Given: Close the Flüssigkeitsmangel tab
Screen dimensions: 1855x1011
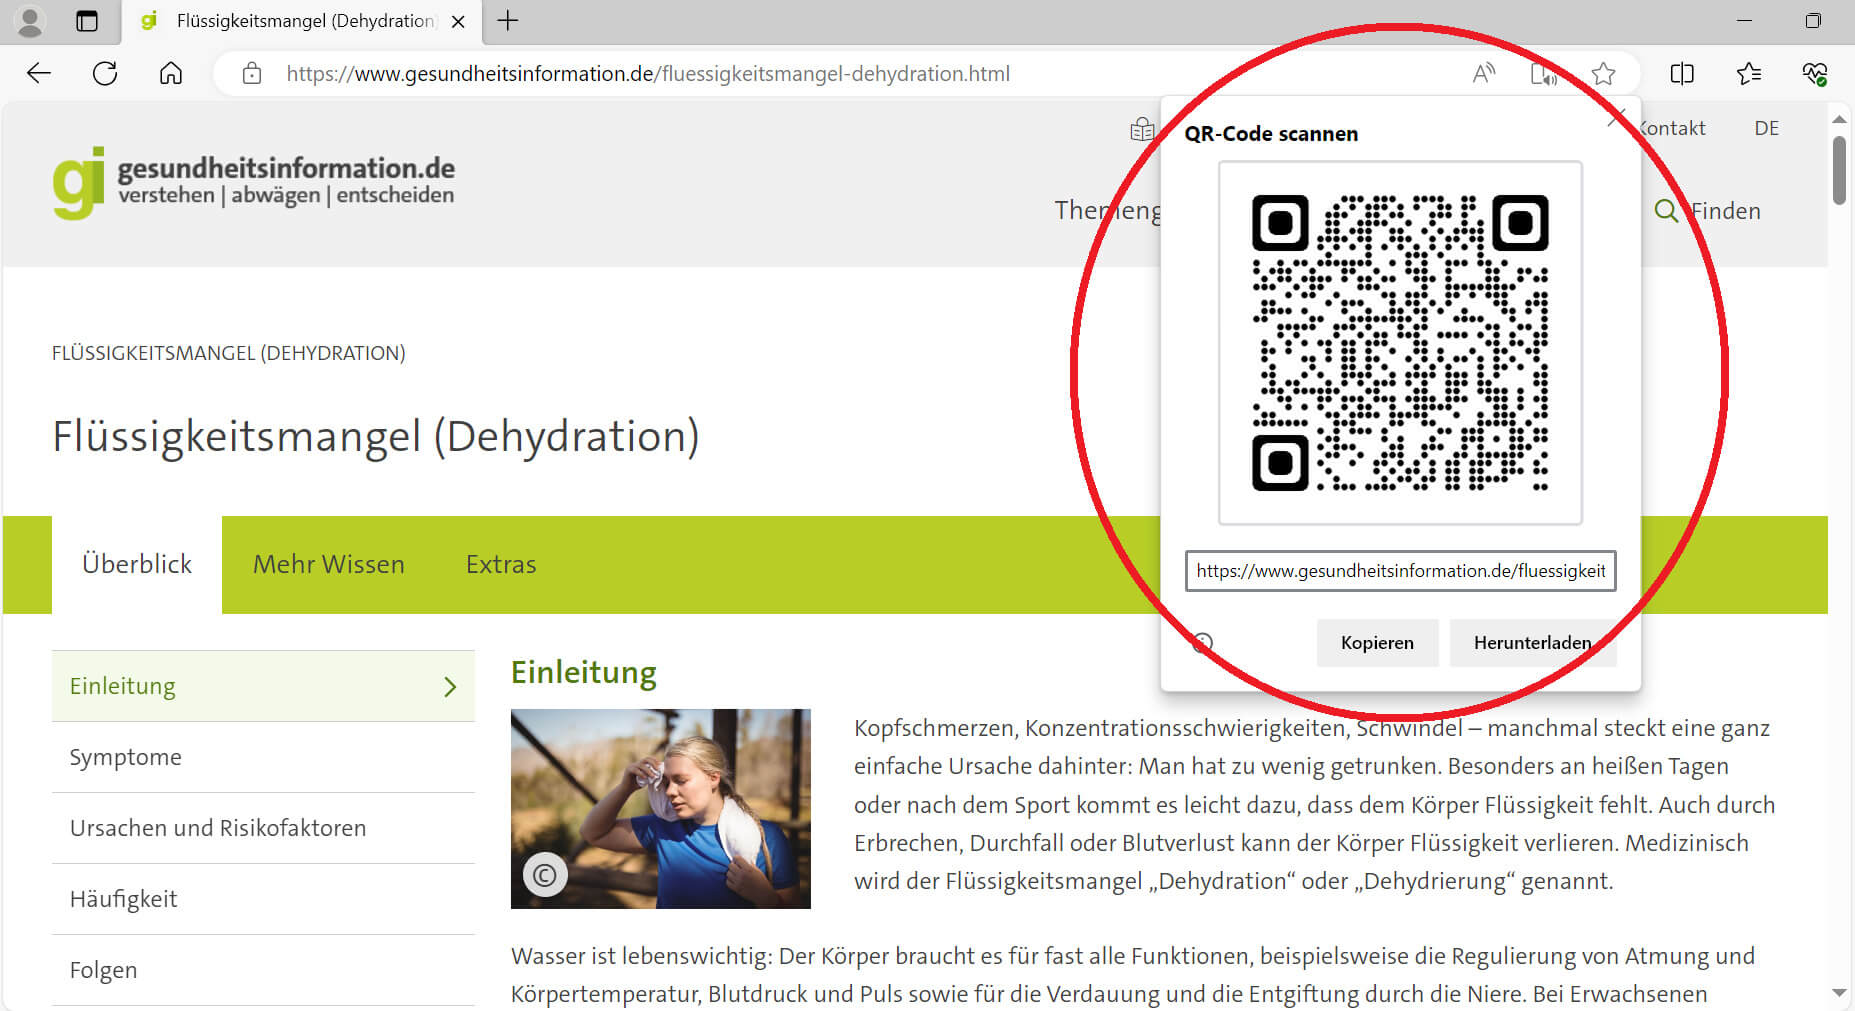Looking at the screenshot, I should [458, 21].
